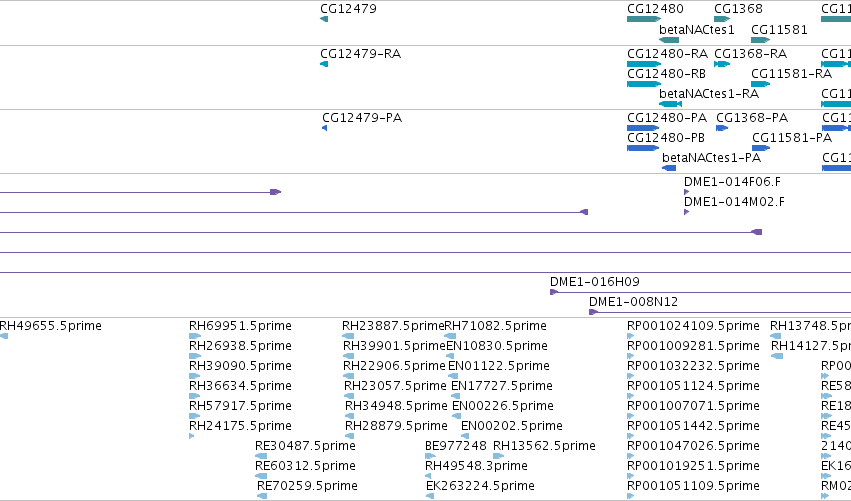This screenshot has height=501, width=851.
Task: Open EST RH26938.5prime
Action: (240, 346)
